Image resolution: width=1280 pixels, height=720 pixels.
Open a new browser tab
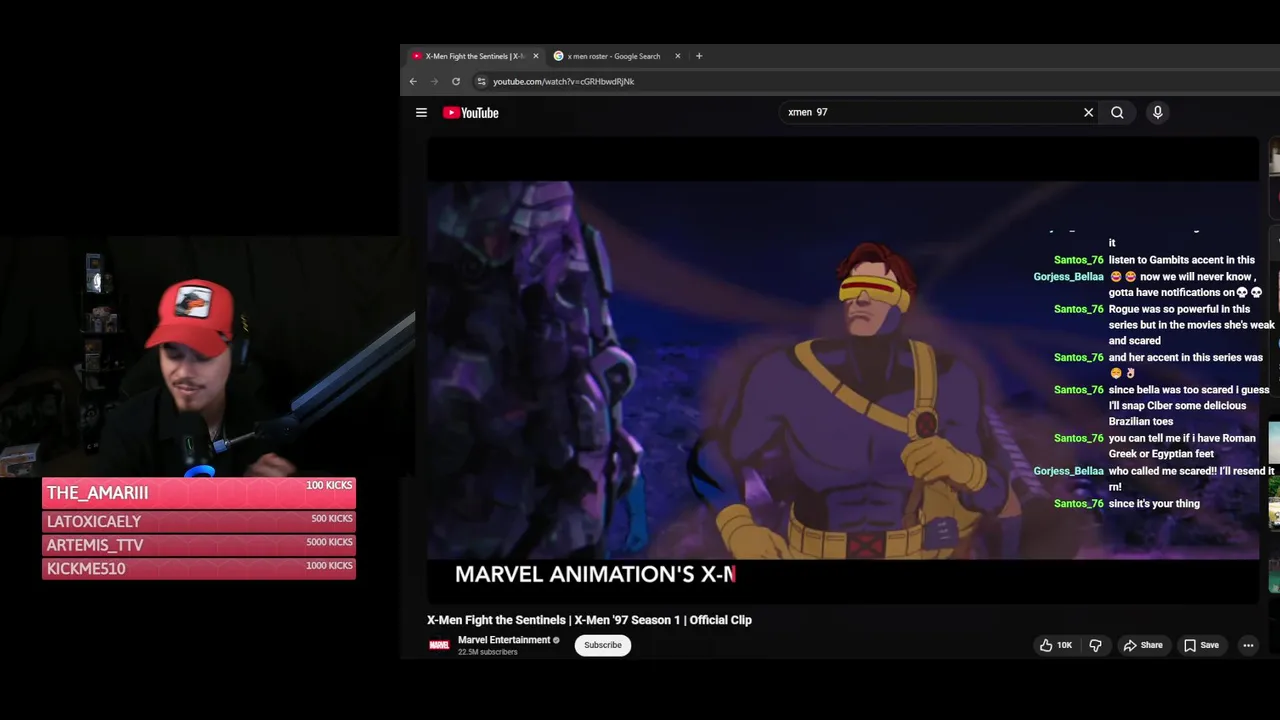coord(699,56)
